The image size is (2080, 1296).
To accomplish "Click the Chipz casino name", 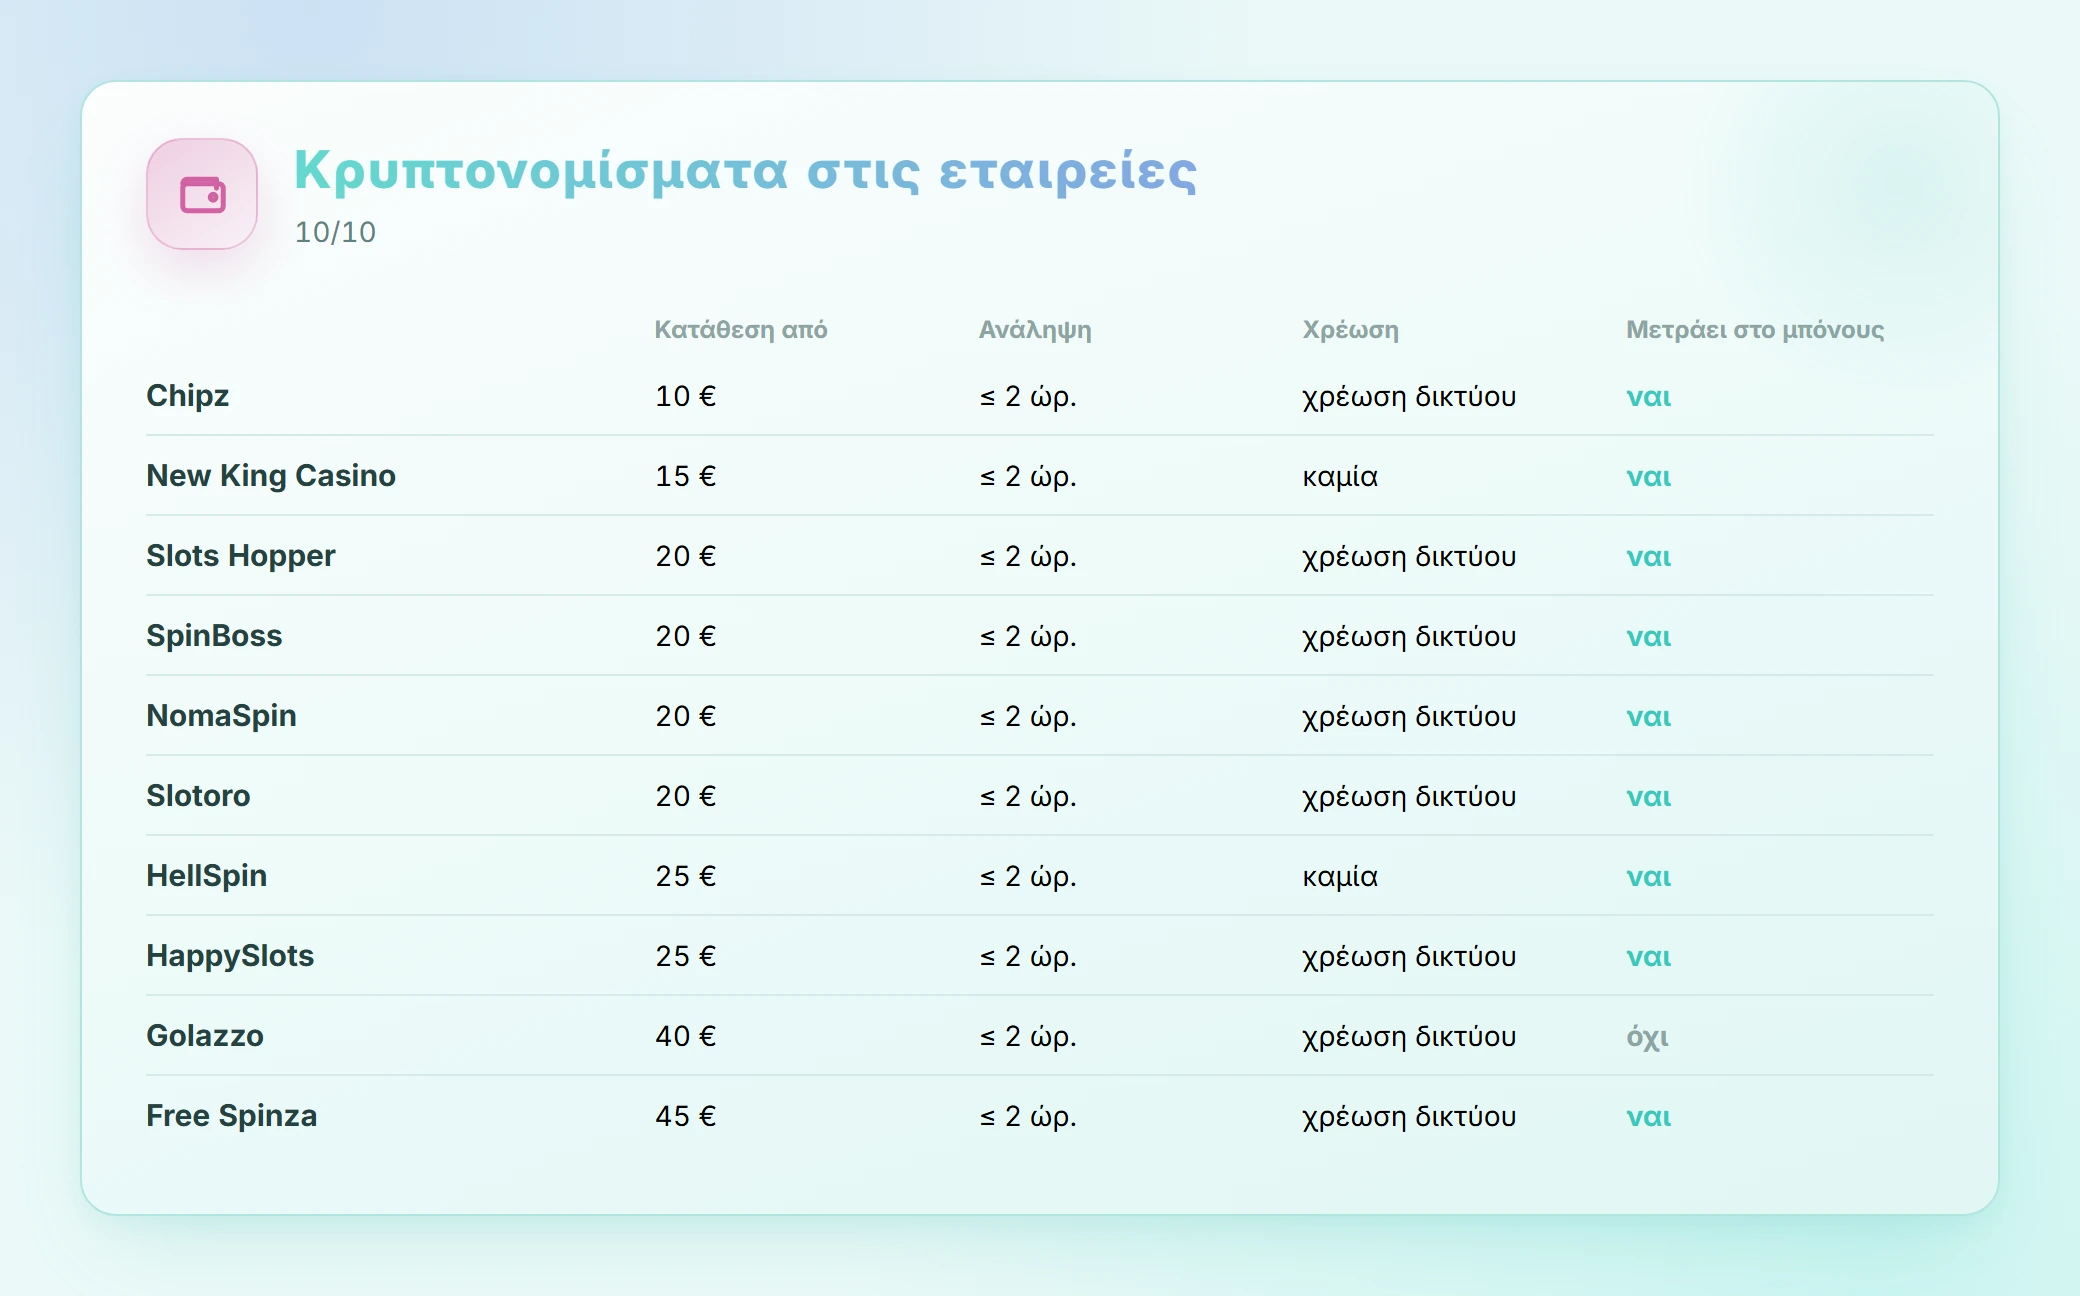I will coord(188,396).
